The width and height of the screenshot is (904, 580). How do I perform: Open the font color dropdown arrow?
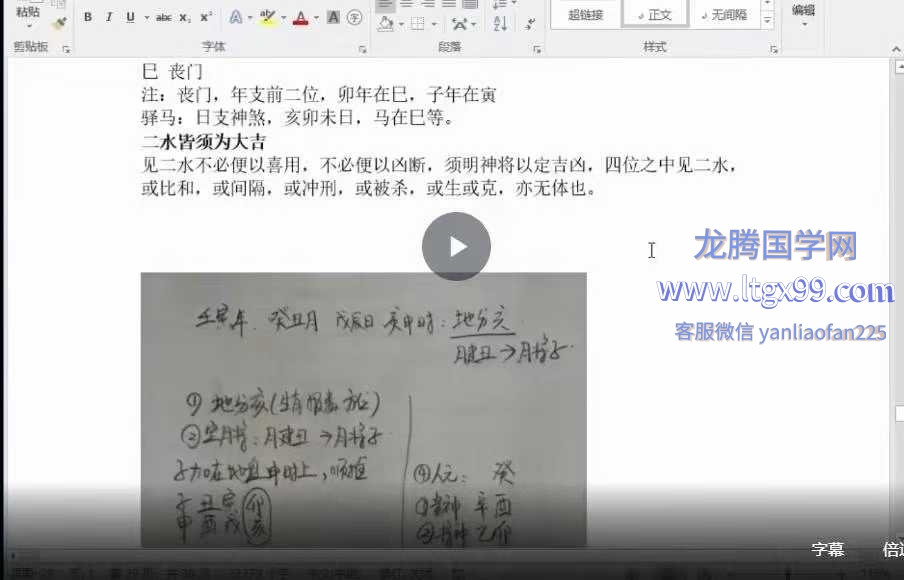pos(317,18)
